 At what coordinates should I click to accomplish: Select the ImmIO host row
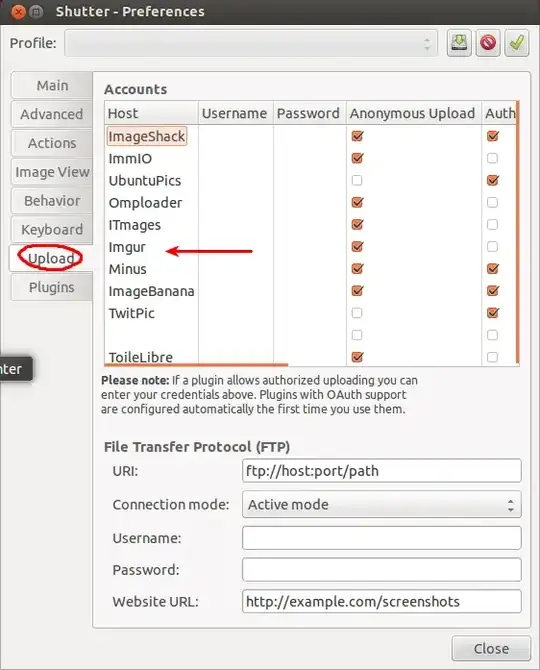[x=130, y=159]
